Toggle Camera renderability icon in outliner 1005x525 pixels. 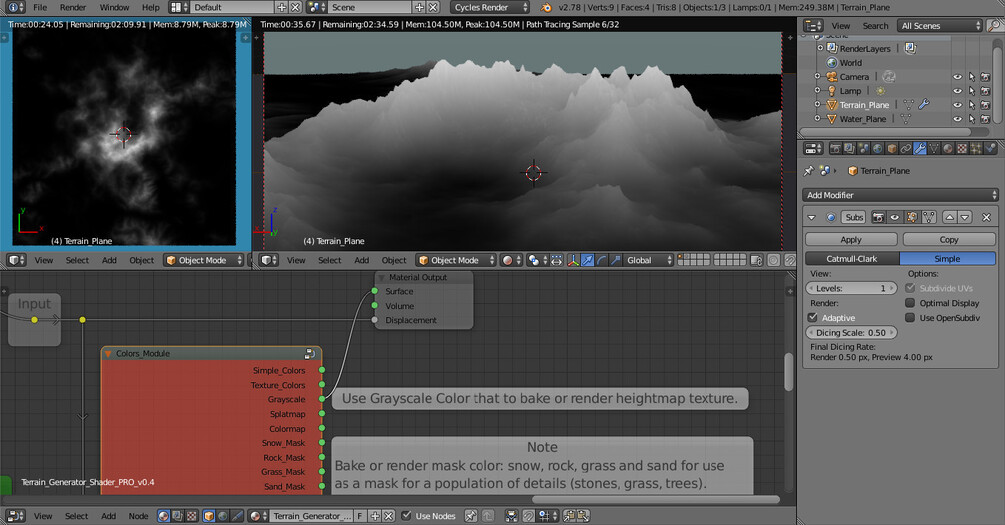pyautogui.click(x=985, y=77)
